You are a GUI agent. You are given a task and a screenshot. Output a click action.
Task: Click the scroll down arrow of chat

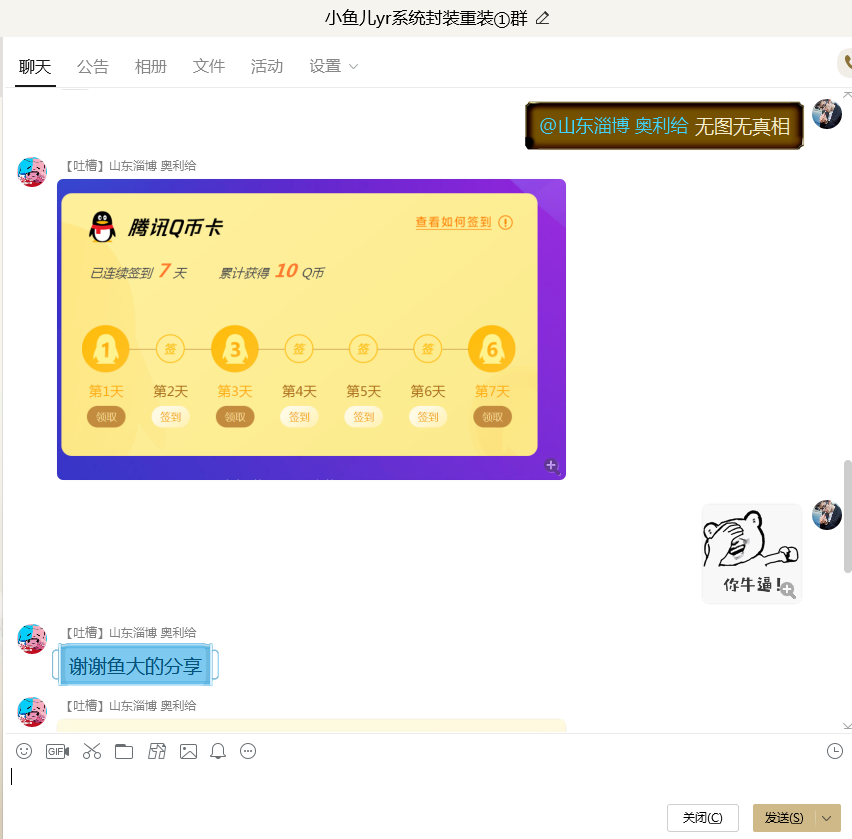point(847,725)
